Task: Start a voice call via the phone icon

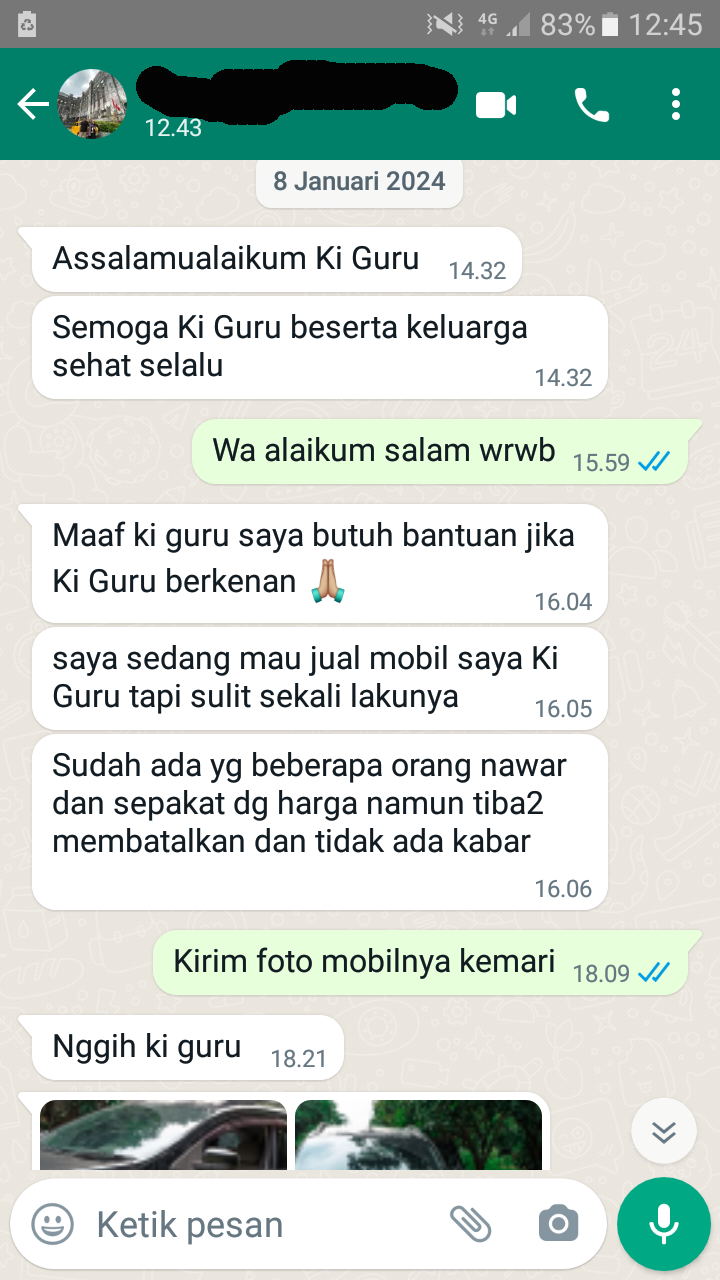Action: pos(591,104)
